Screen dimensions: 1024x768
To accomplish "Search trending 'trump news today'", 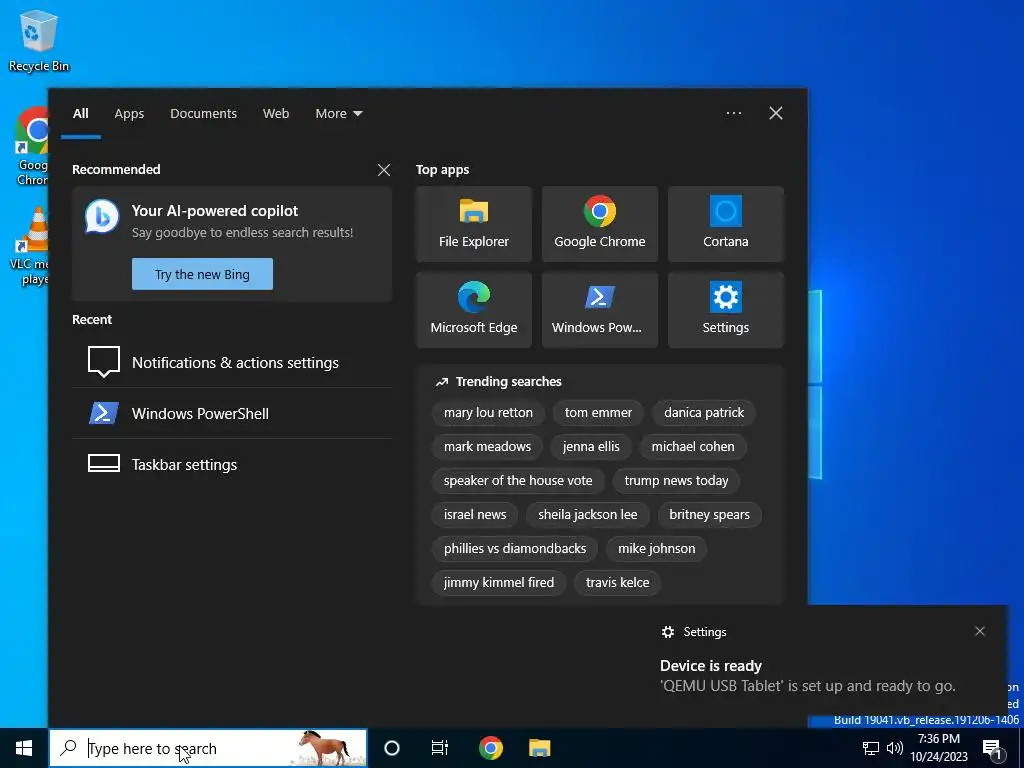I will (676, 481).
